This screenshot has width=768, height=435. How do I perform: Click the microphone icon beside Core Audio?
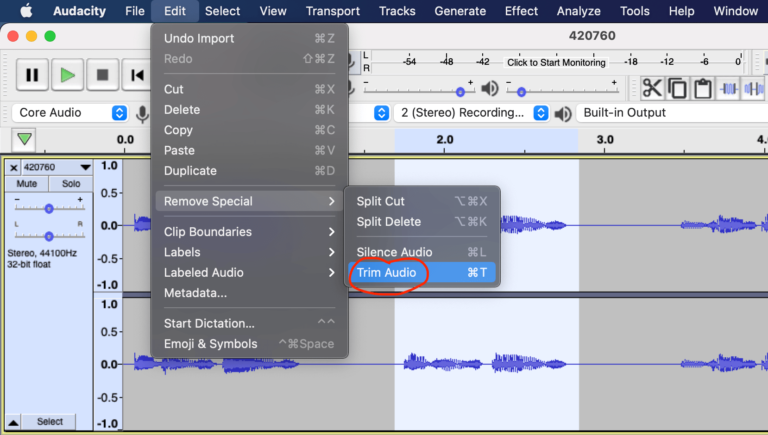tap(143, 114)
